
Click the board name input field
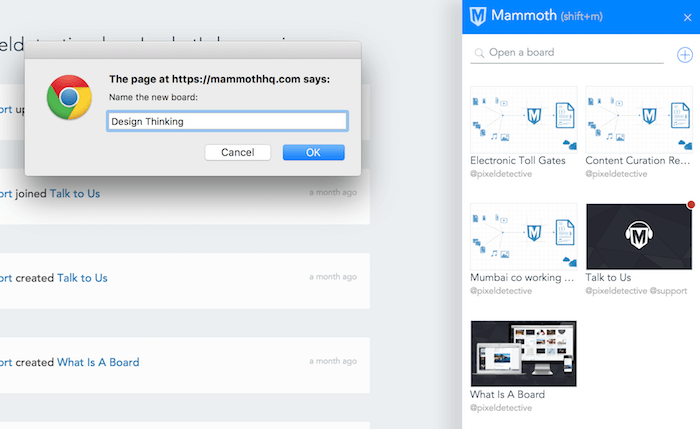click(227, 121)
